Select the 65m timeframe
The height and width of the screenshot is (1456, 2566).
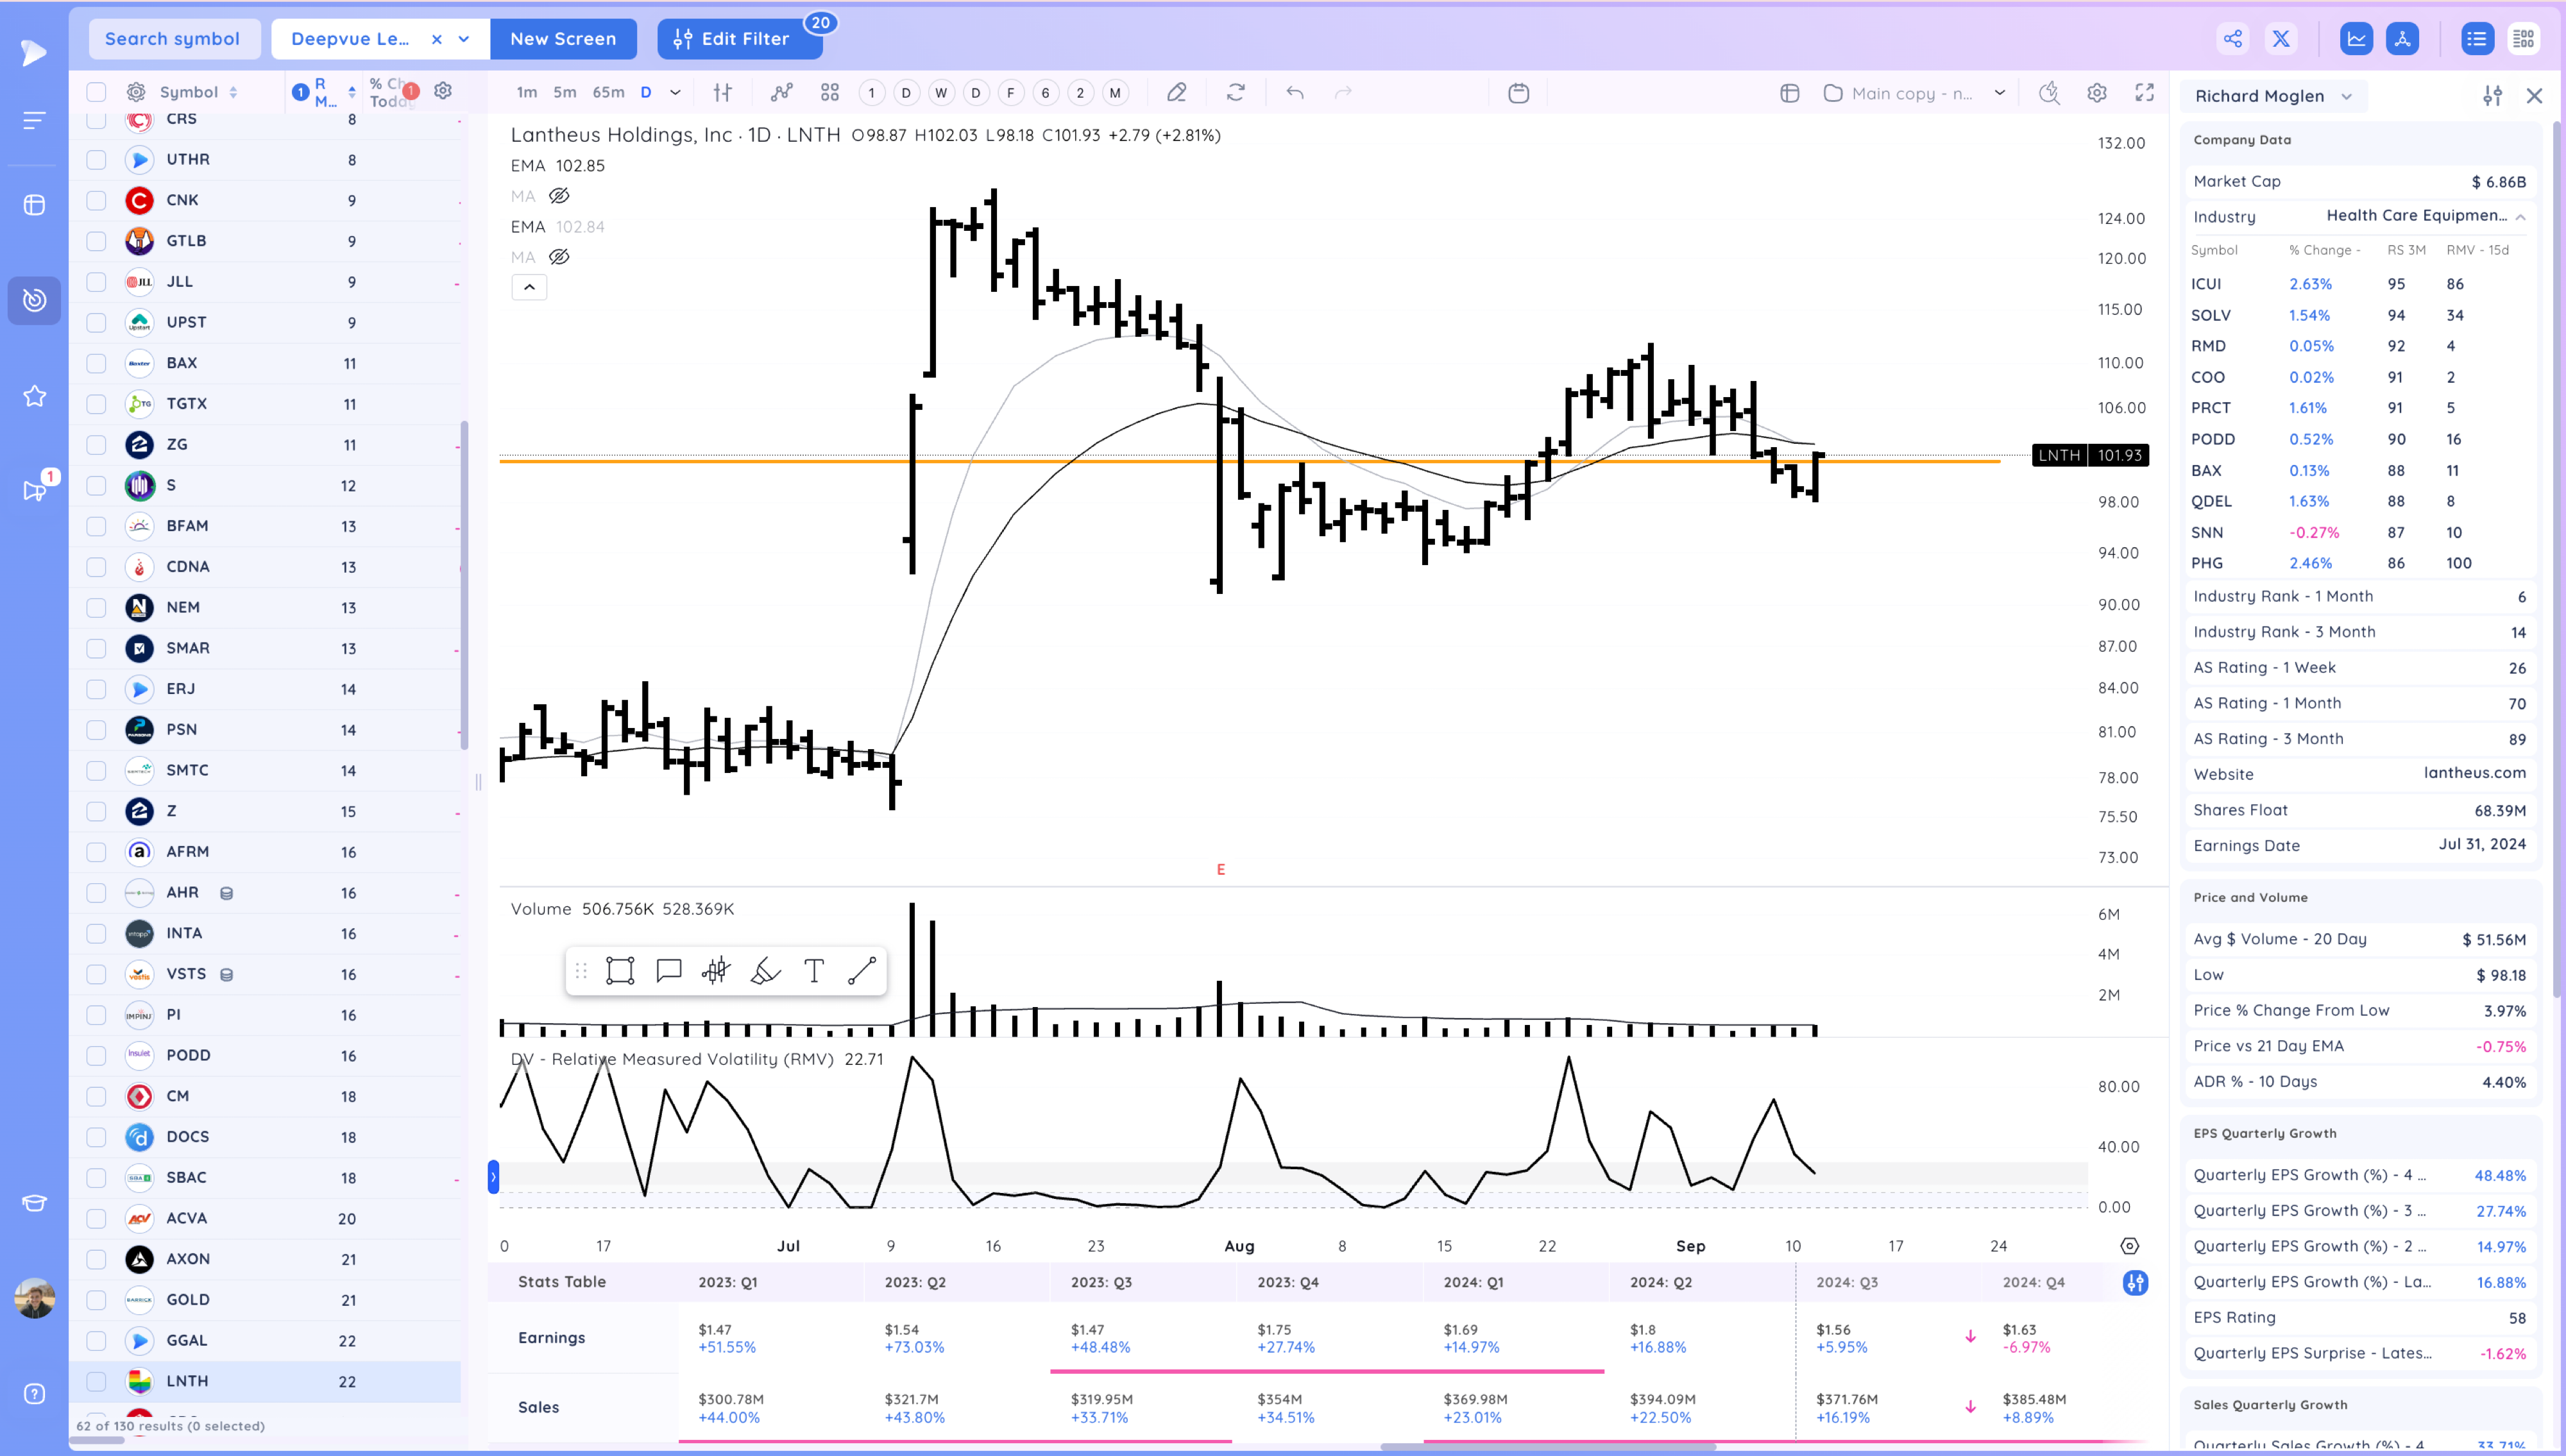click(608, 93)
